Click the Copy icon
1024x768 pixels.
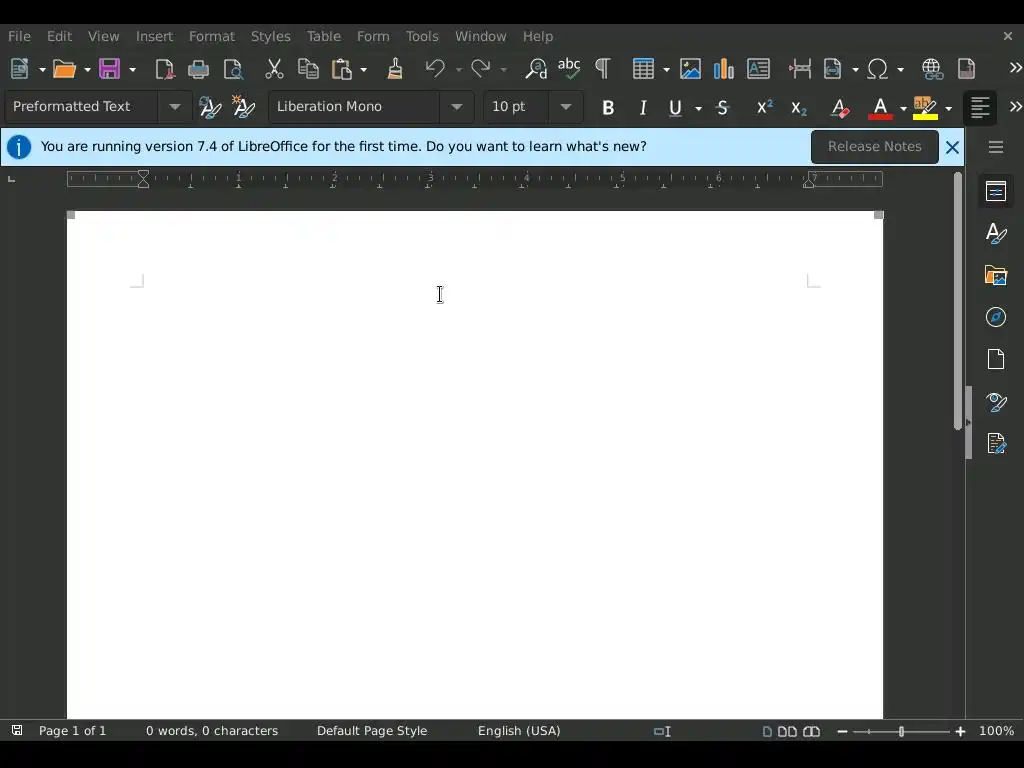pyautogui.click(x=308, y=69)
